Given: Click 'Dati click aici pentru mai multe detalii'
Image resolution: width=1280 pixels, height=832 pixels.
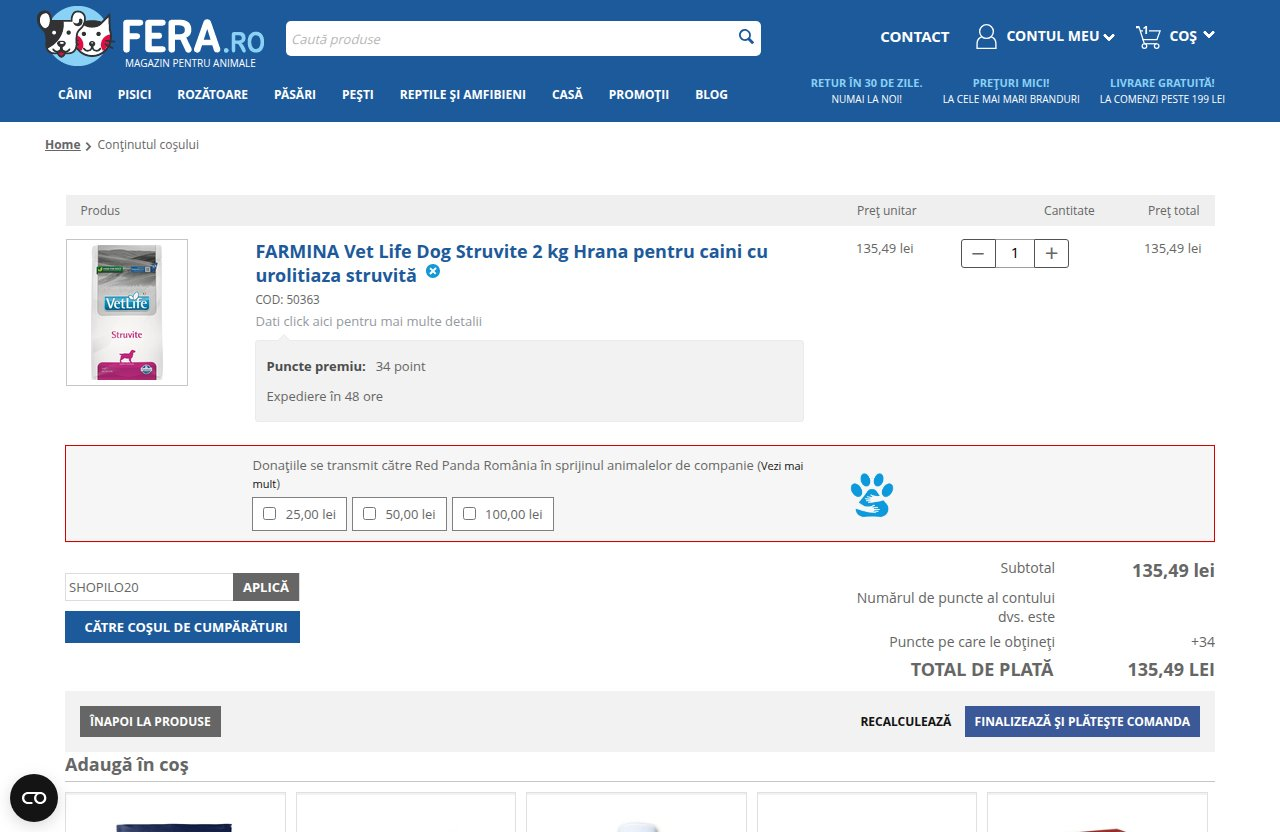Looking at the screenshot, I should (x=369, y=321).
